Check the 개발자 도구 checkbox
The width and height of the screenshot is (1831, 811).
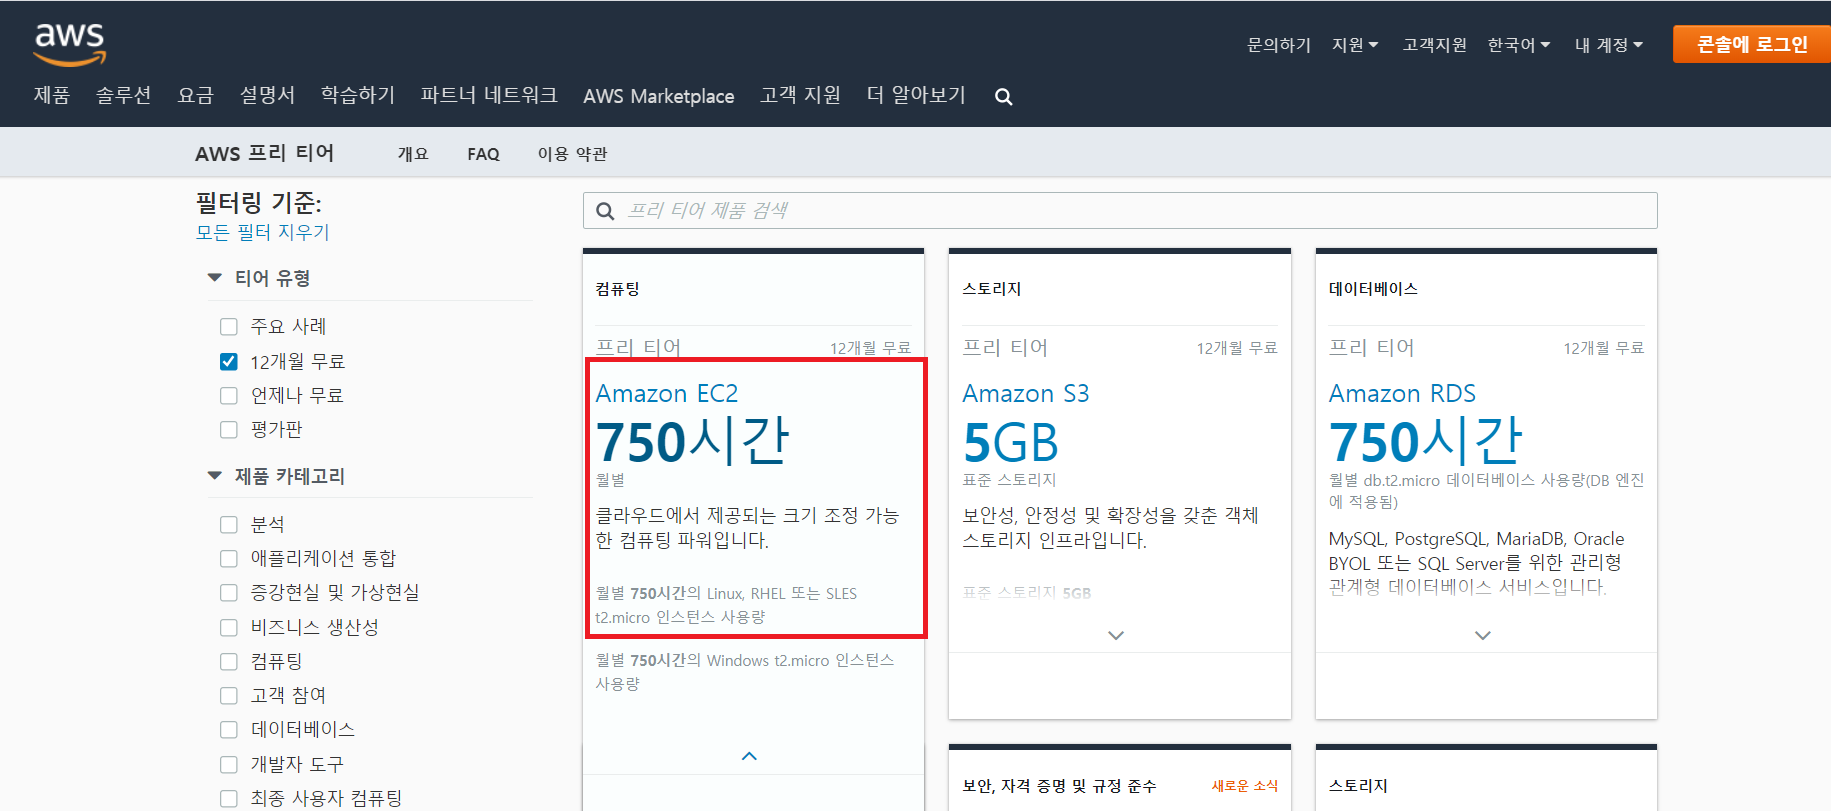click(x=229, y=765)
